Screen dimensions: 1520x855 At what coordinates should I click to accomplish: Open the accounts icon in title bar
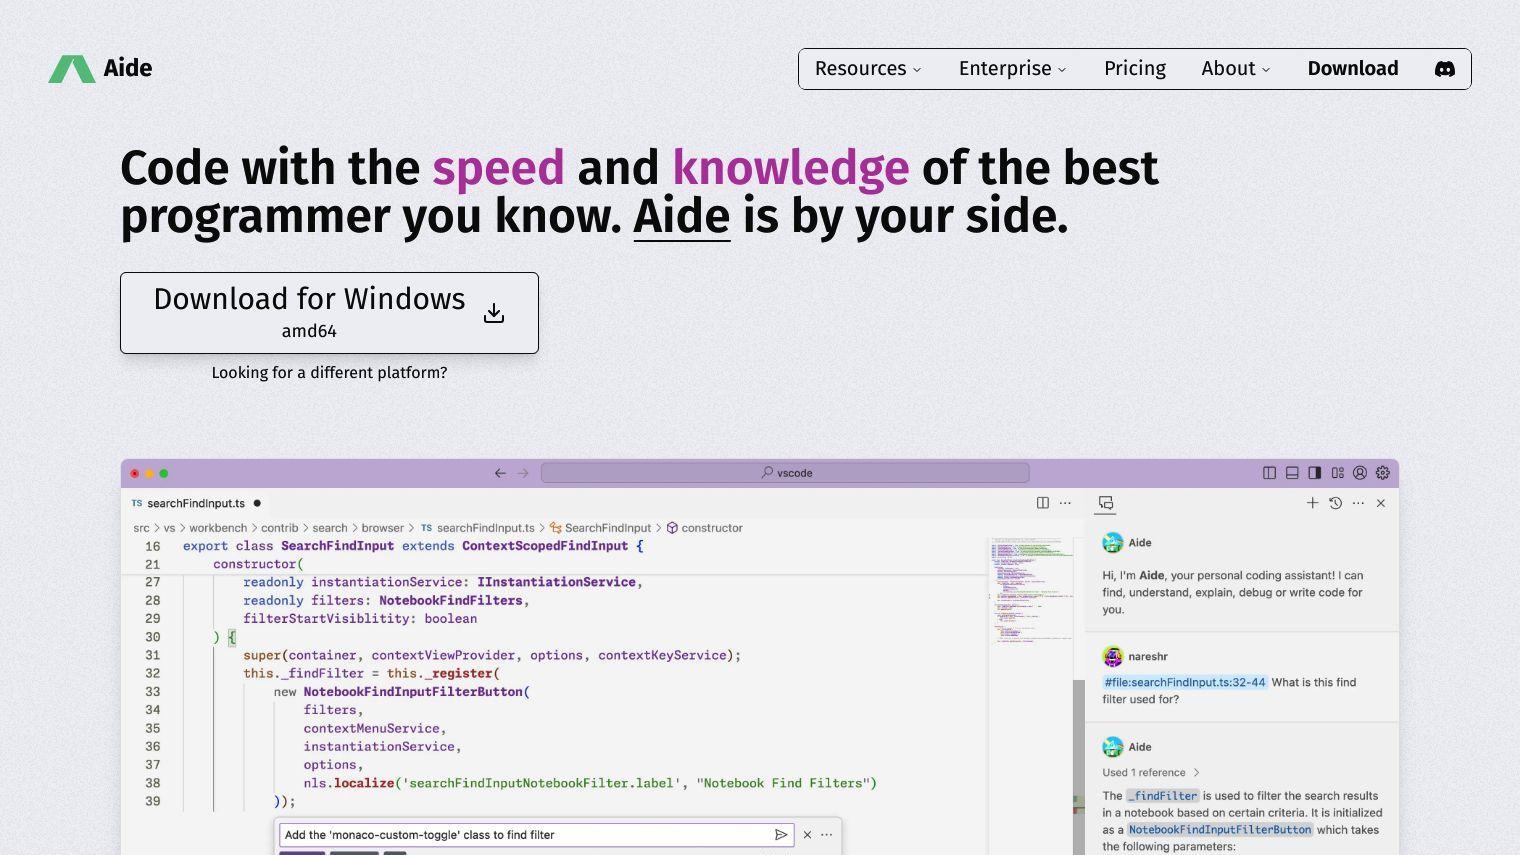click(x=1360, y=473)
